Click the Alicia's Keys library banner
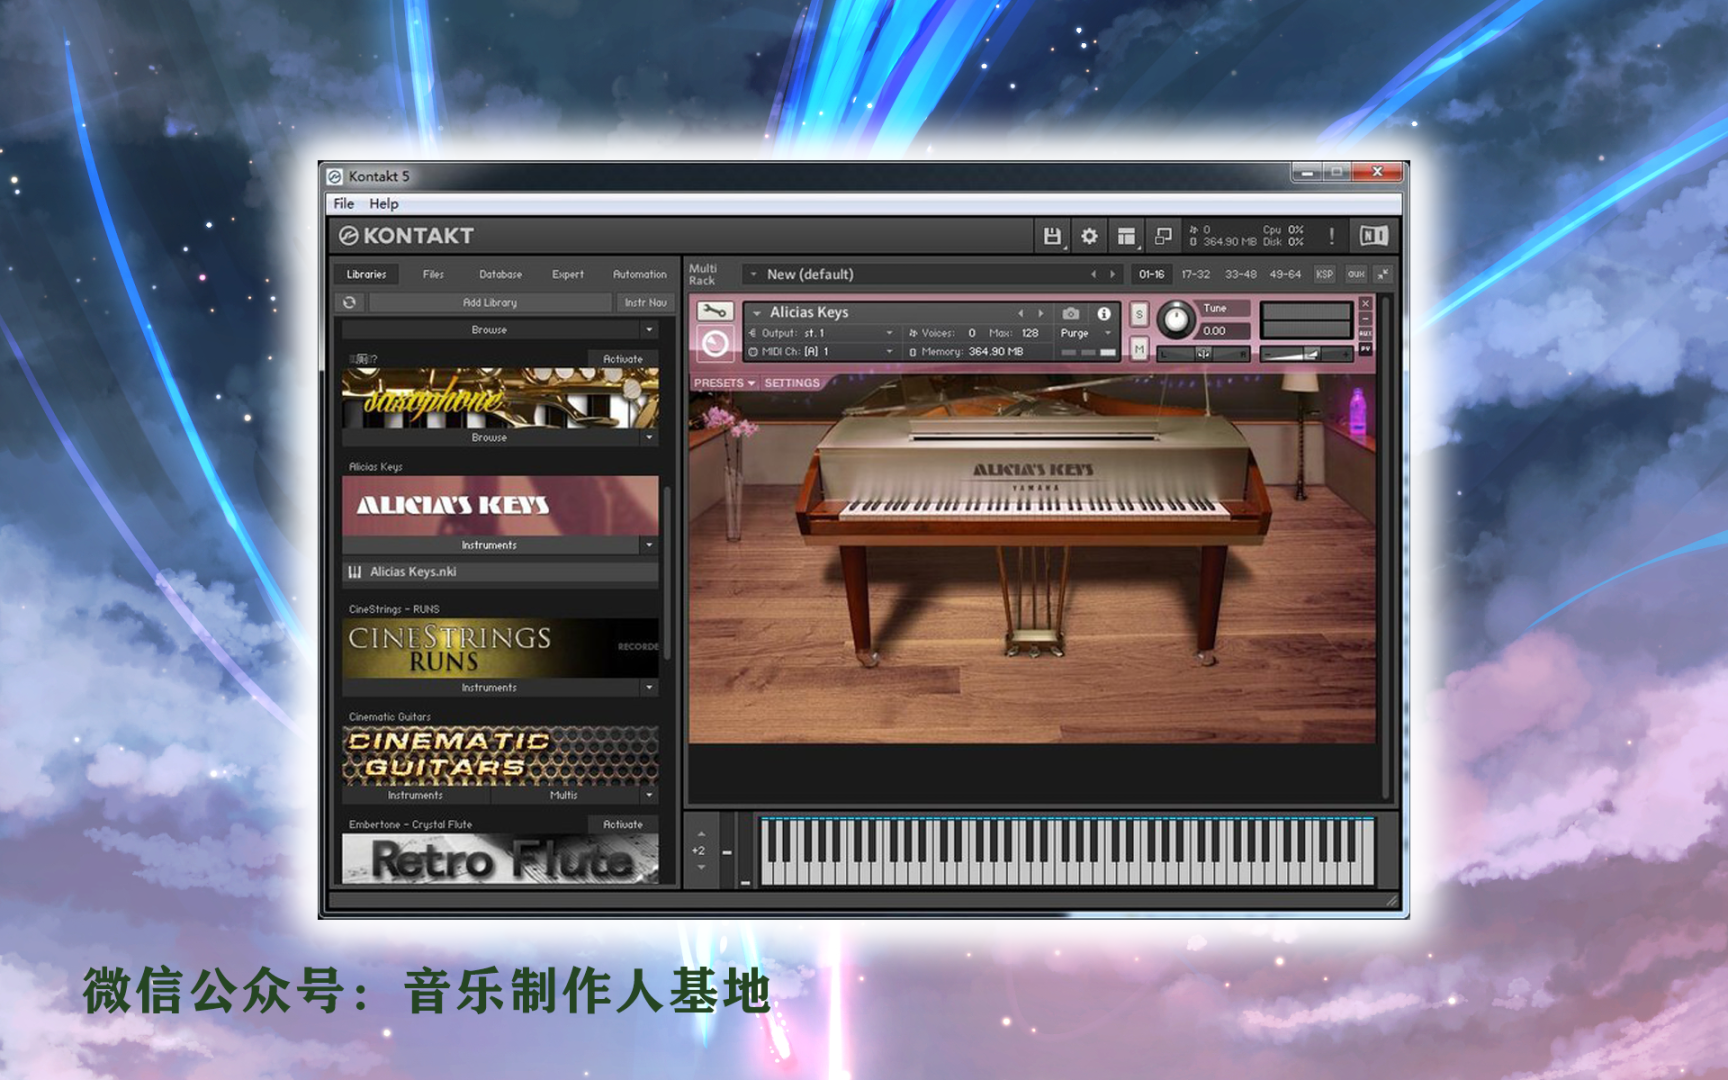This screenshot has height=1080, width=1728. coord(501,505)
